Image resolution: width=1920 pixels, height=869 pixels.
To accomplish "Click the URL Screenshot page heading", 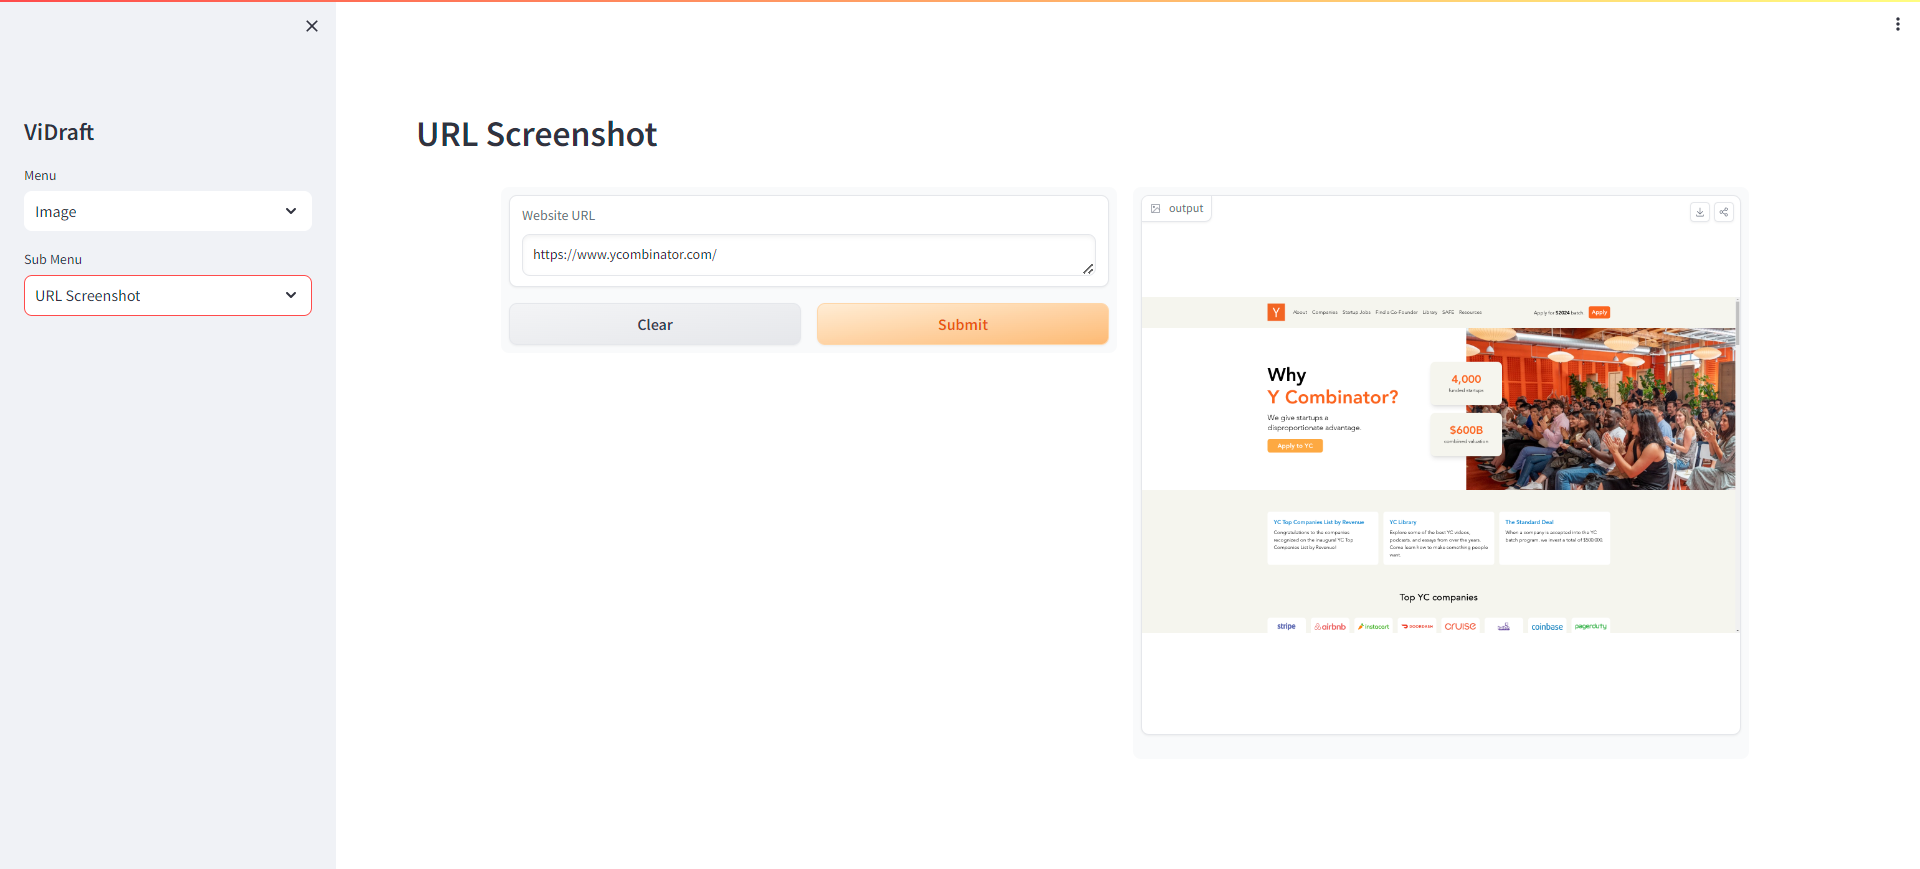I will coord(537,134).
